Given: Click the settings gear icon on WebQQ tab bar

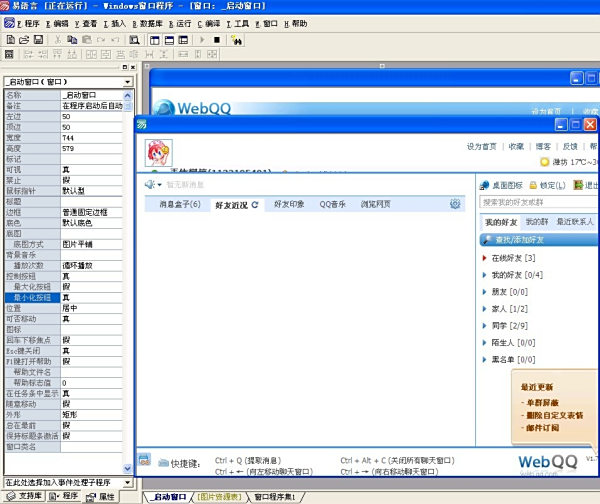Looking at the screenshot, I should pyautogui.click(x=455, y=204).
